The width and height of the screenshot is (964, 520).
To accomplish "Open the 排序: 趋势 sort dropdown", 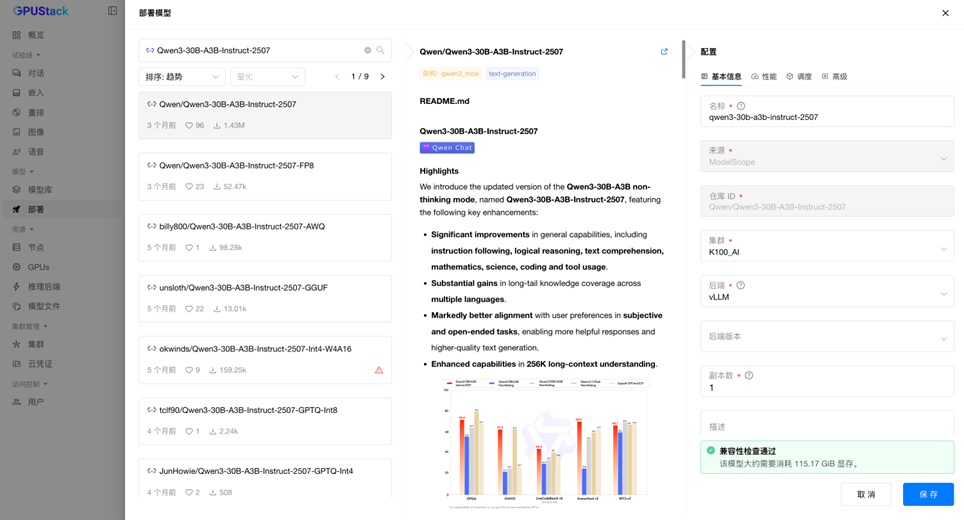I will (182, 77).
